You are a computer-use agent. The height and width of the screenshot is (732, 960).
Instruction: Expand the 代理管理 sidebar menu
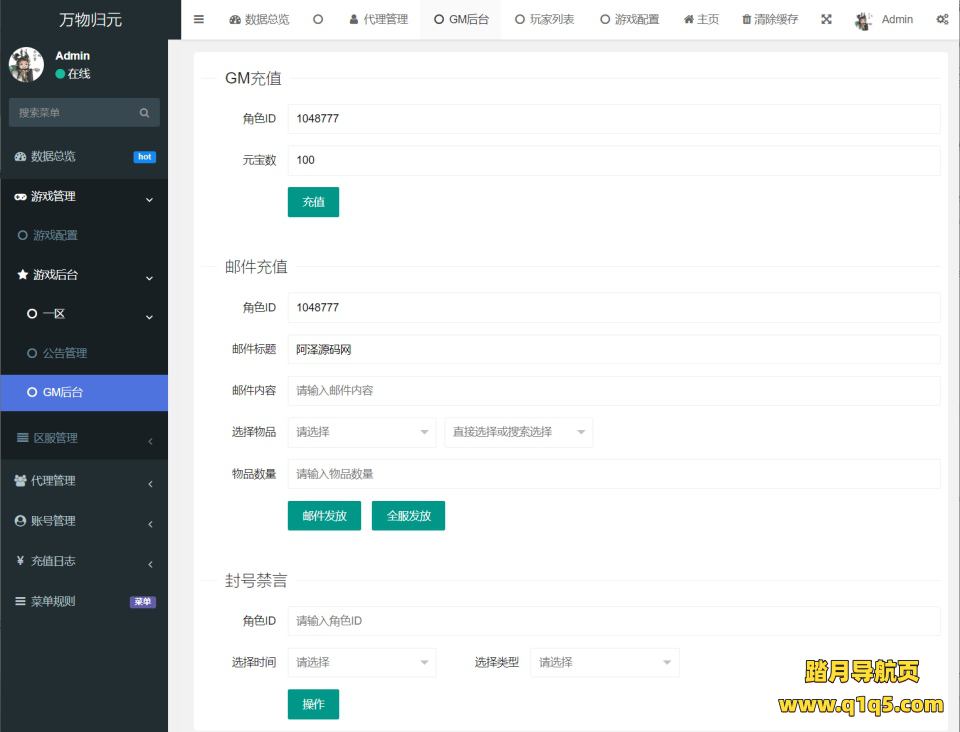click(x=84, y=481)
